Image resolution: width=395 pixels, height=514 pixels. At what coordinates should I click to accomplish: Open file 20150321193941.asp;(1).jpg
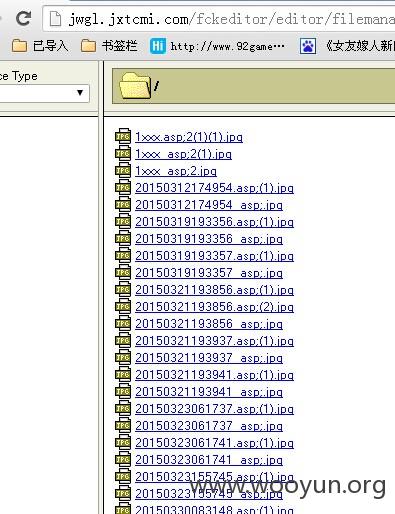[214, 375]
